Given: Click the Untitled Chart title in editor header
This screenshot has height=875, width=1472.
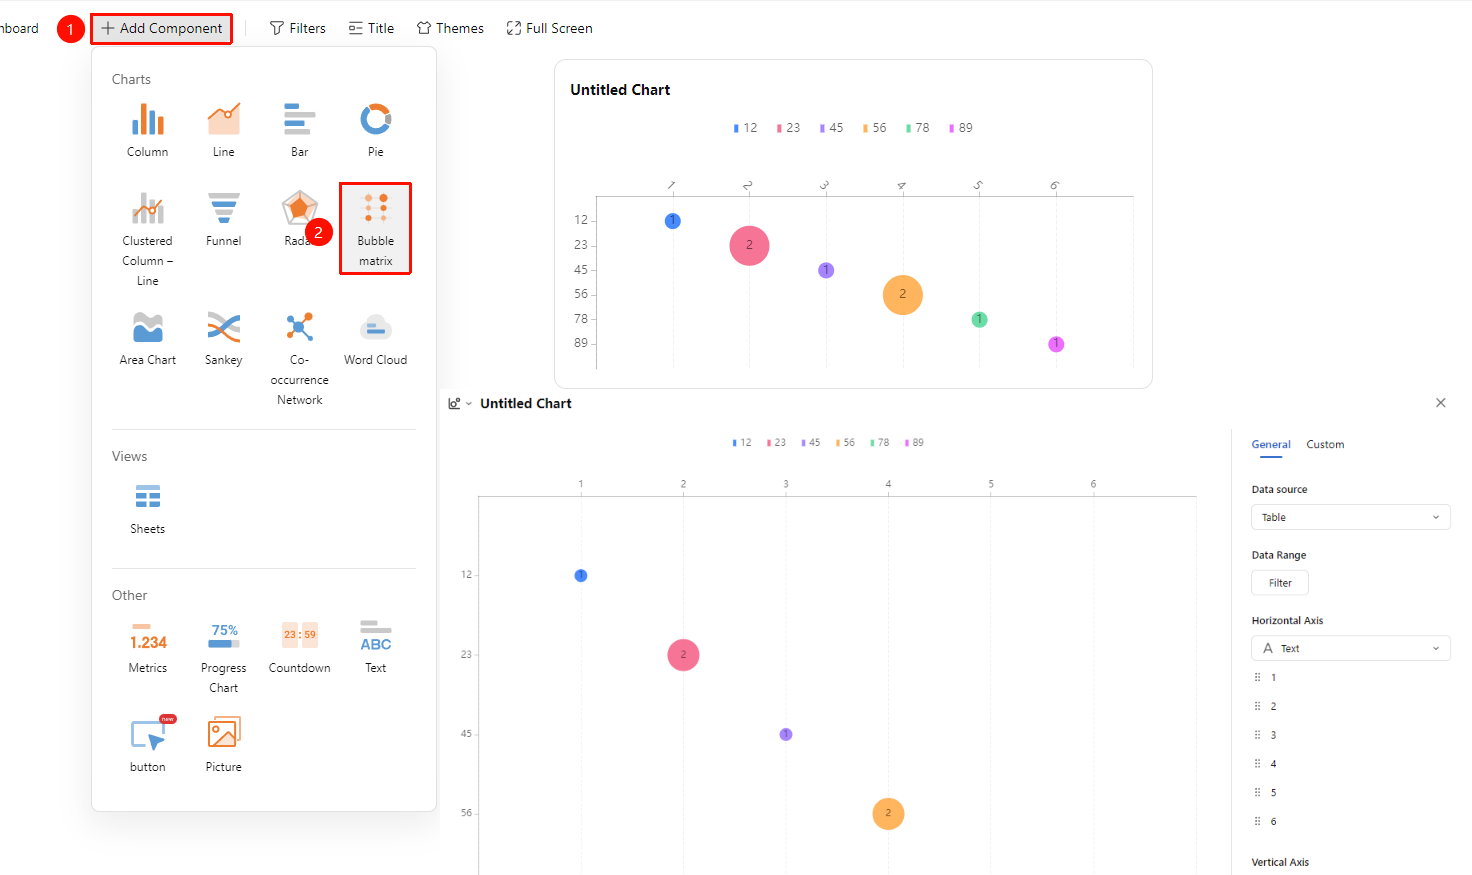Looking at the screenshot, I should coord(526,404).
